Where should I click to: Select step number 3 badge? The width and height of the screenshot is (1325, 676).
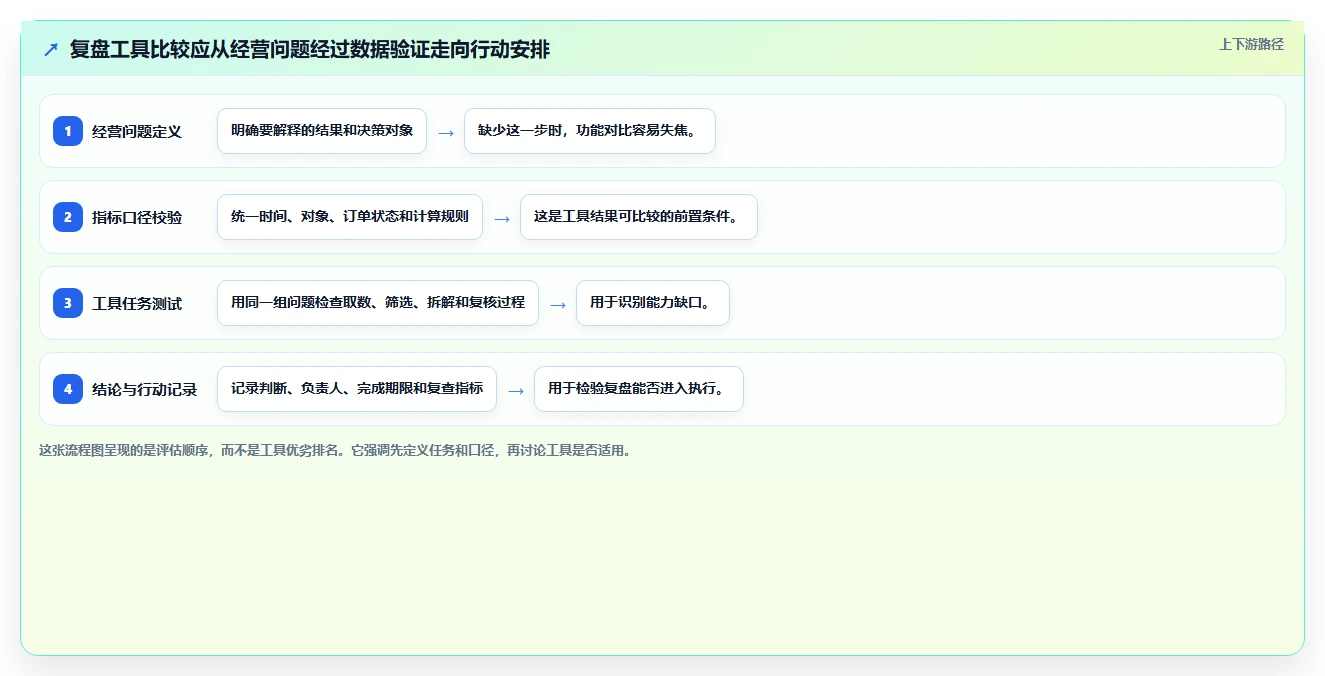click(68, 303)
